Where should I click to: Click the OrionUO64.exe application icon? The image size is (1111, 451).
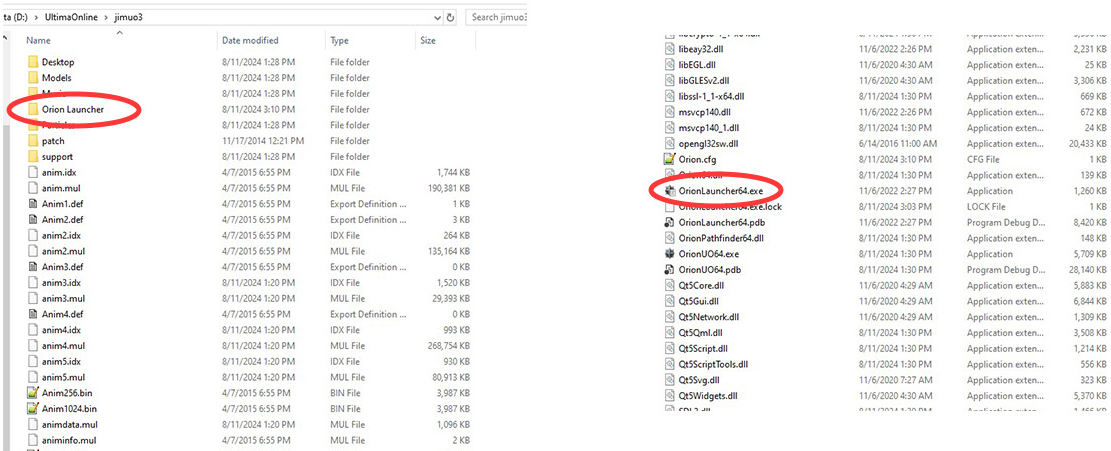[x=671, y=254]
